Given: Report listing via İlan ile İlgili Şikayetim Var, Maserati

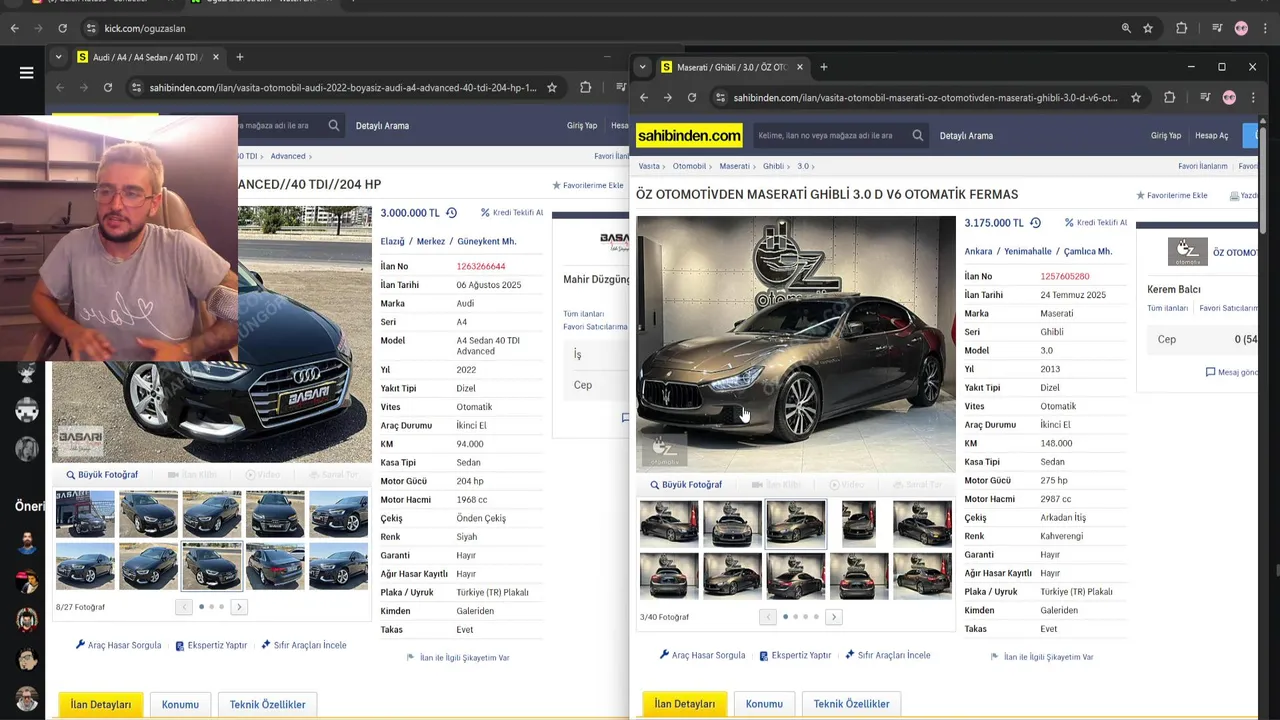Looking at the screenshot, I should 1042,657.
